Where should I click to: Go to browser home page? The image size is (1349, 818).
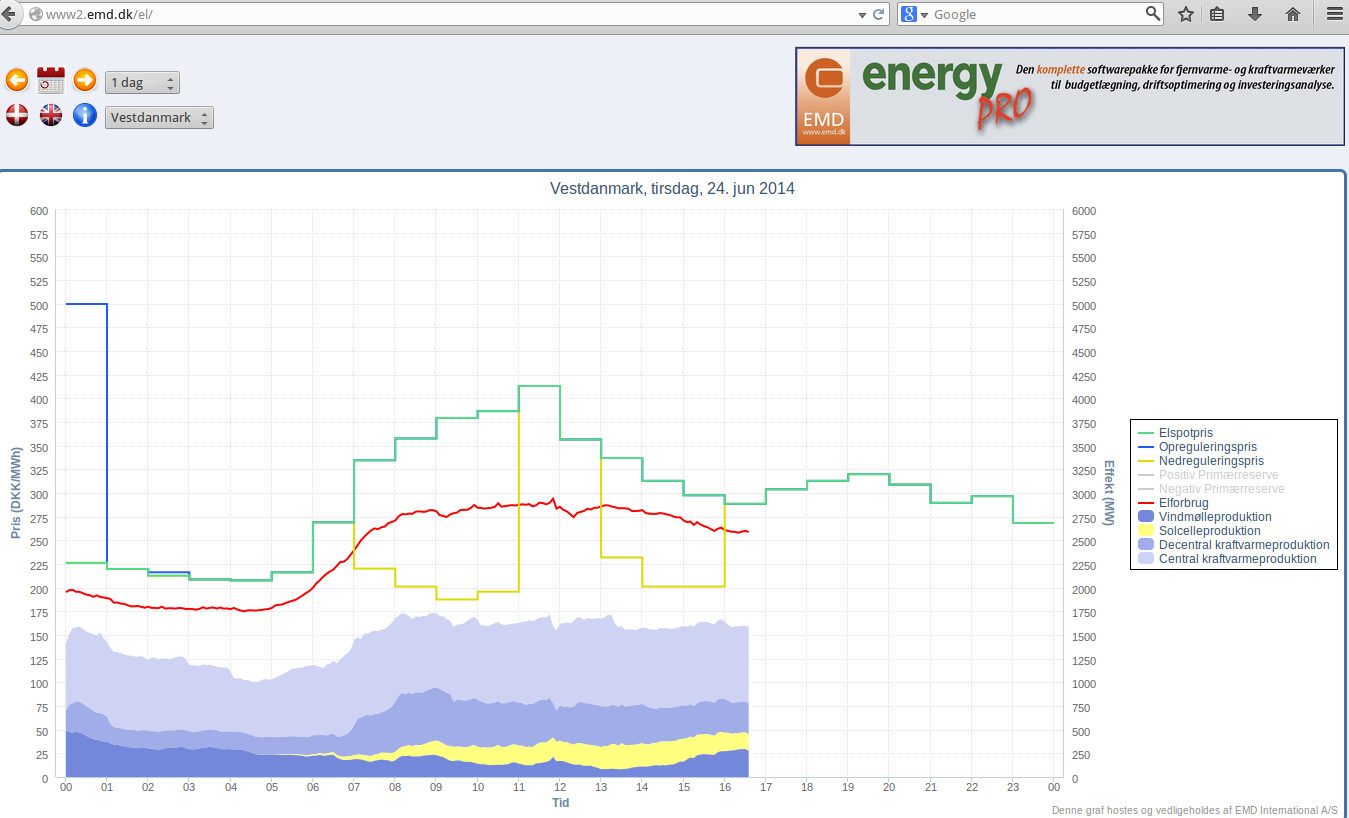[1292, 14]
